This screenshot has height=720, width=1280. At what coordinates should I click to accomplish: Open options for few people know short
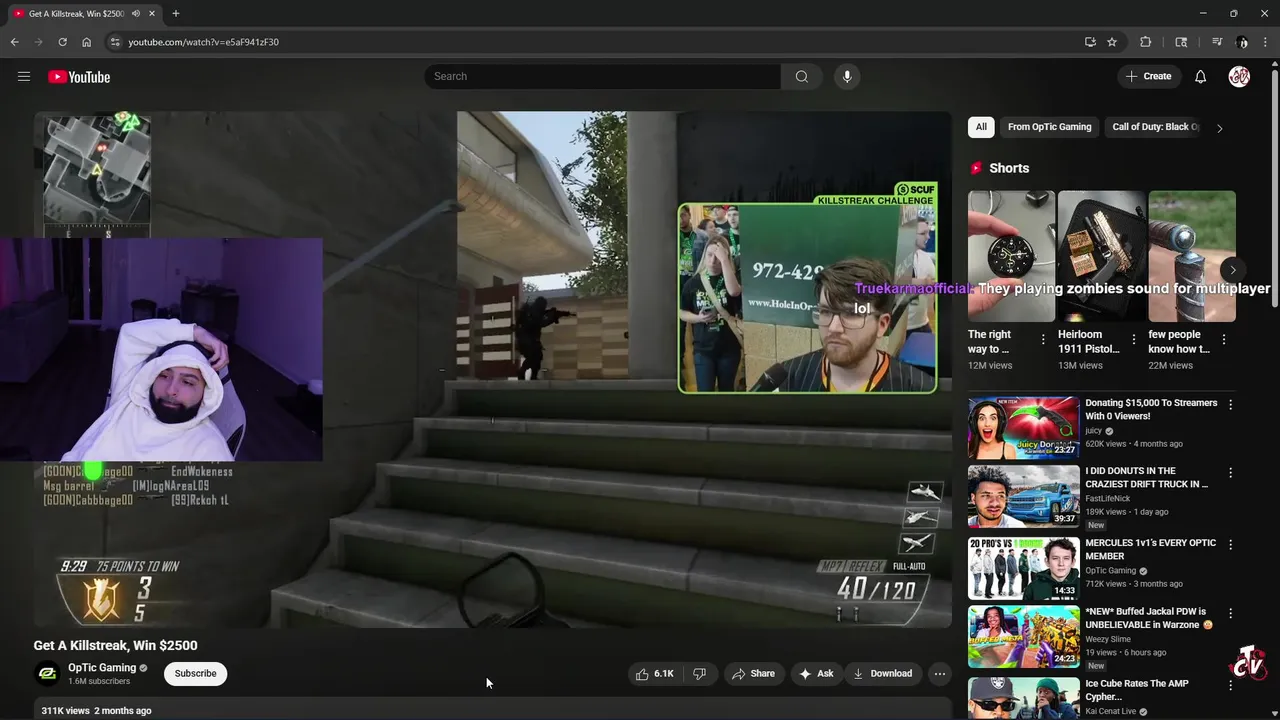(x=1224, y=340)
